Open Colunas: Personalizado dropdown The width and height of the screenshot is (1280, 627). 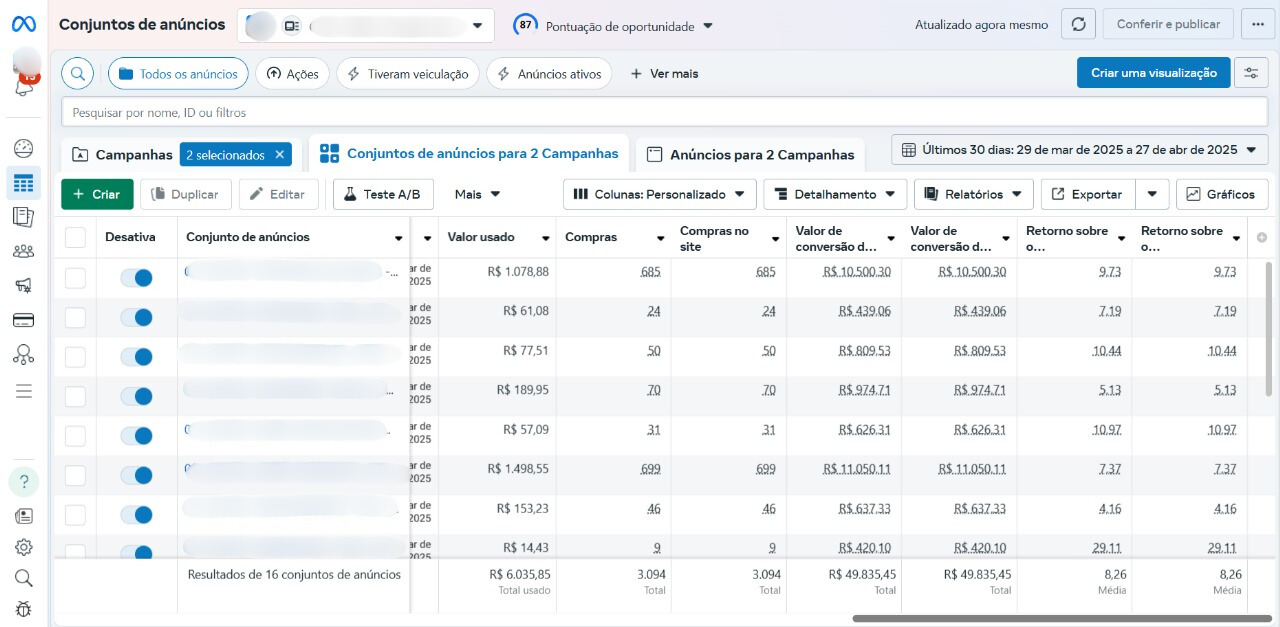point(659,194)
